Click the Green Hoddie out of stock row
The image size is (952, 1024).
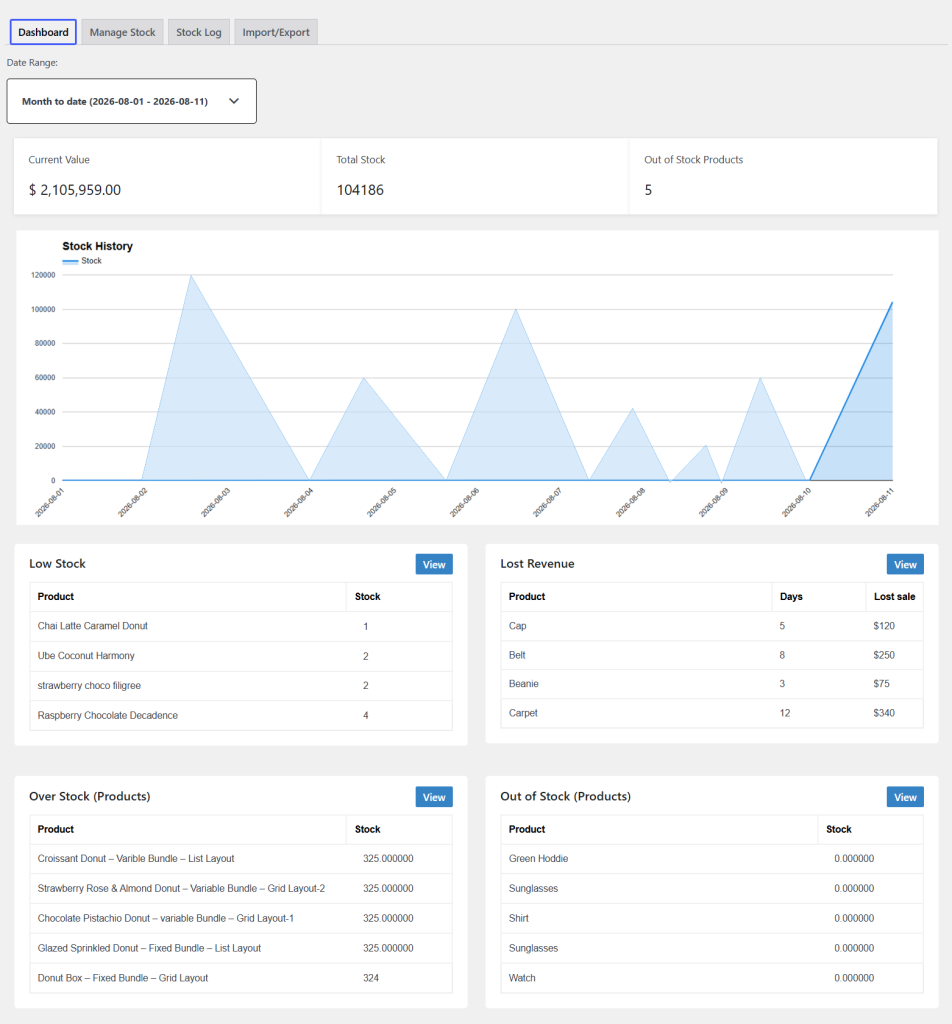[712, 859]
